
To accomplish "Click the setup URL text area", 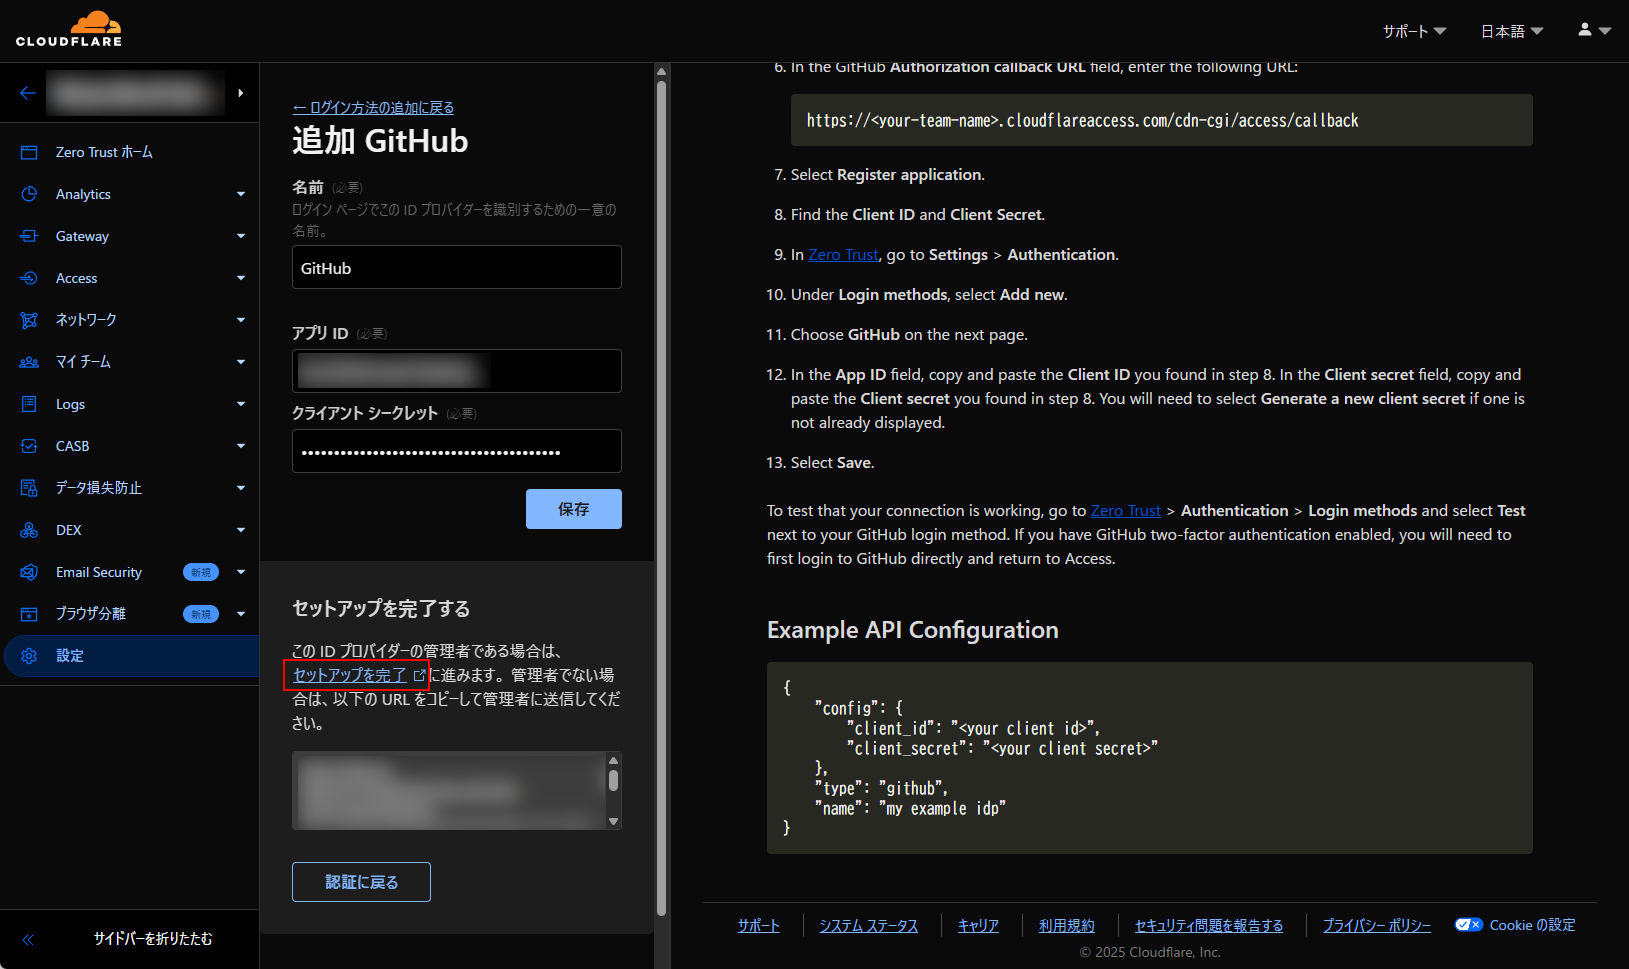I will tap(449, 791).
